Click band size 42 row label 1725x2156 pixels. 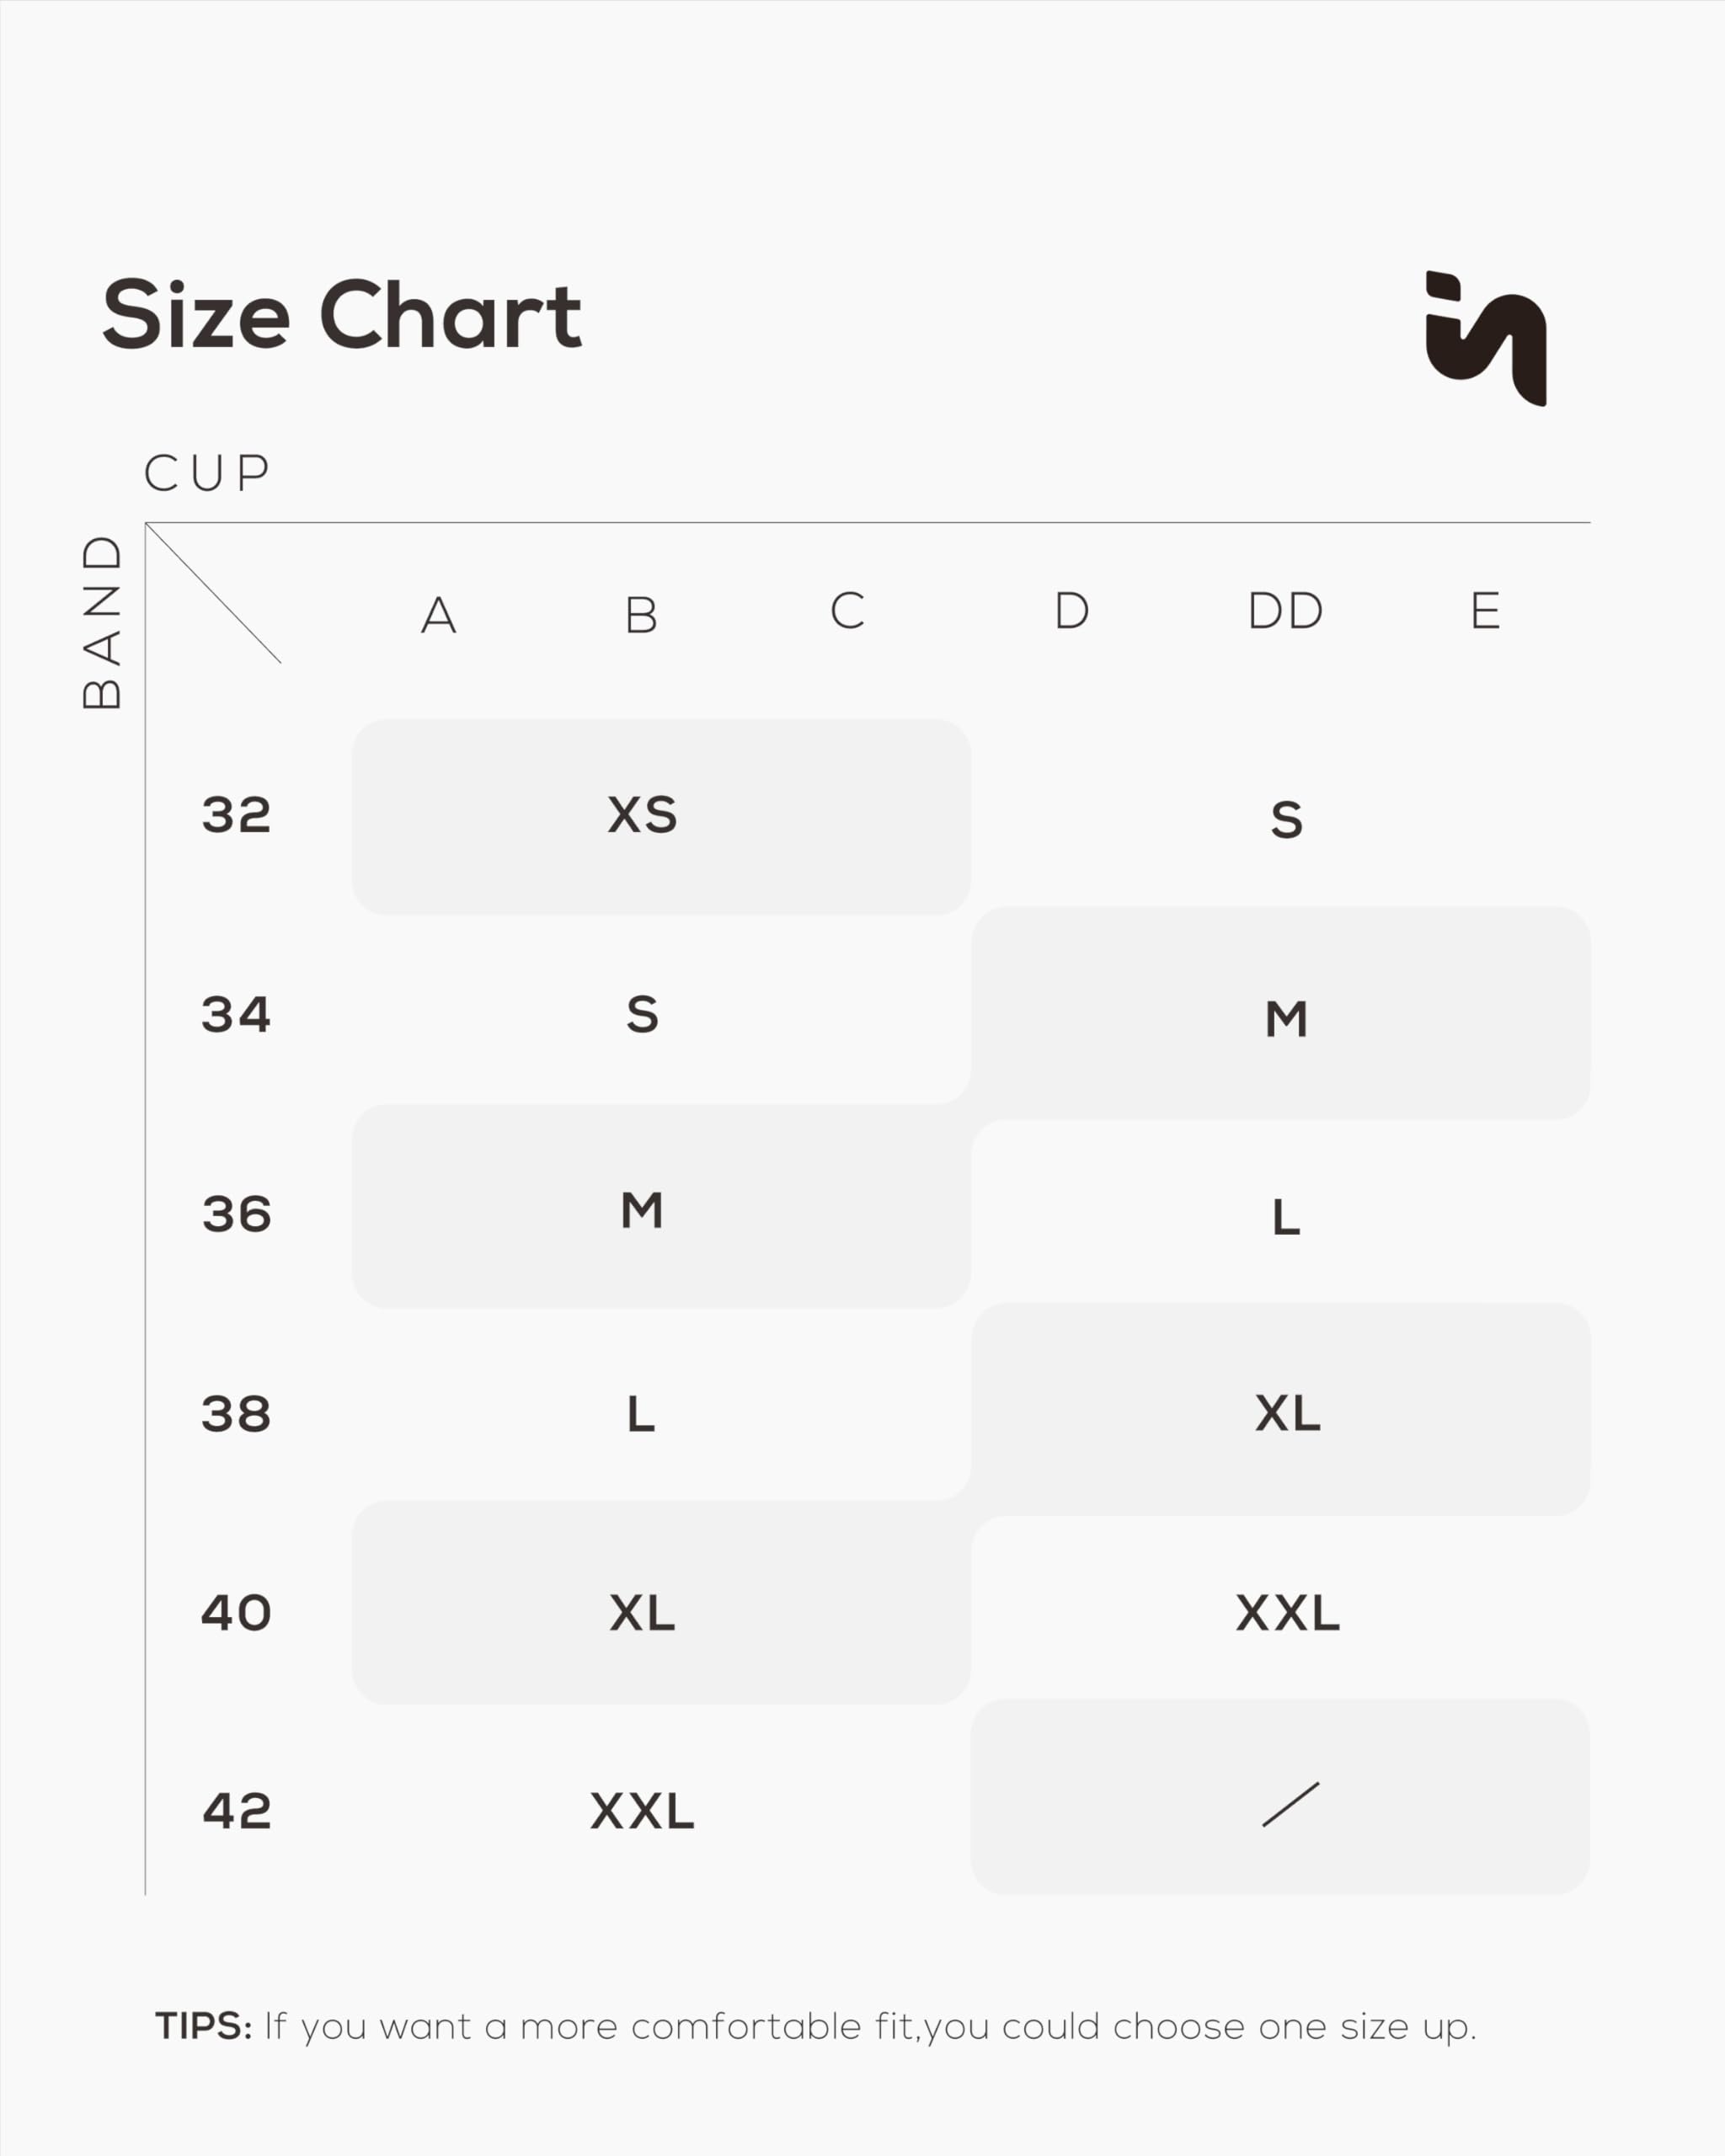(x=236, y=1811)
